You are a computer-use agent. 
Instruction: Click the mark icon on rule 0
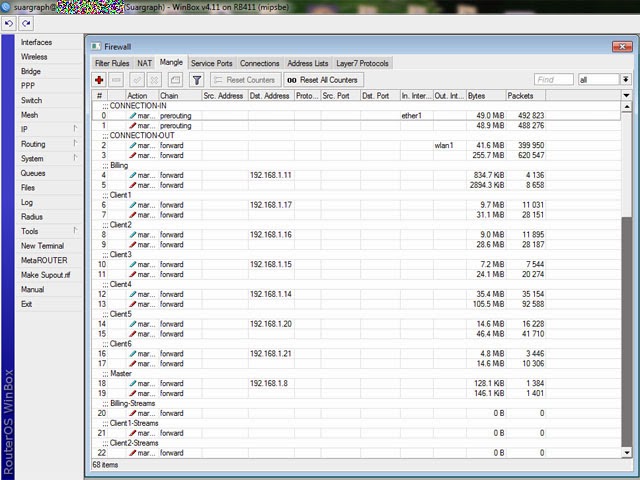click(x=133, y=116)
